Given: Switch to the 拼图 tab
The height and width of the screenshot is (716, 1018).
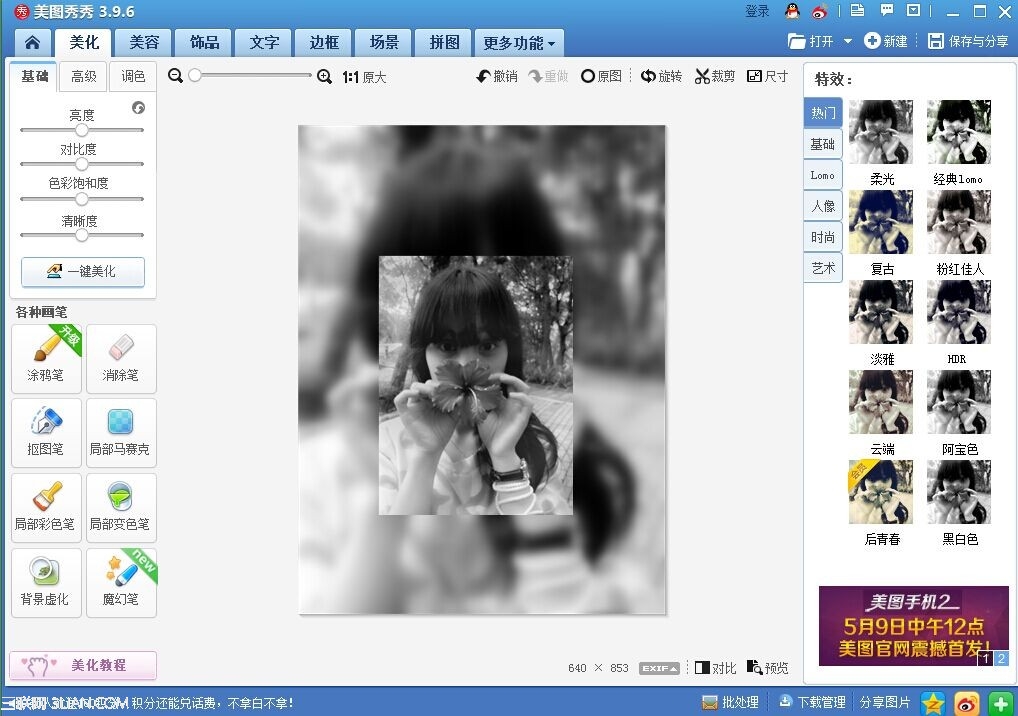Looking at the screenshot, I should 445,43.
